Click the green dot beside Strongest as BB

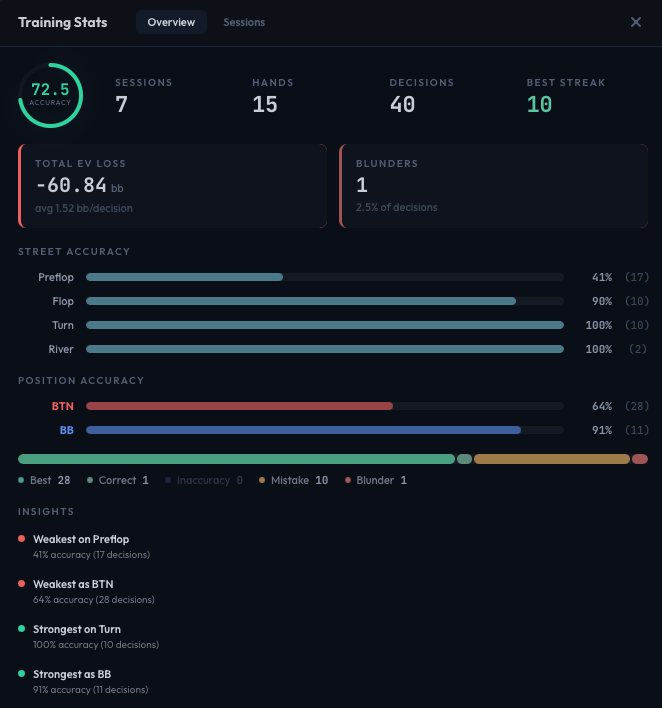pos(22,674)
